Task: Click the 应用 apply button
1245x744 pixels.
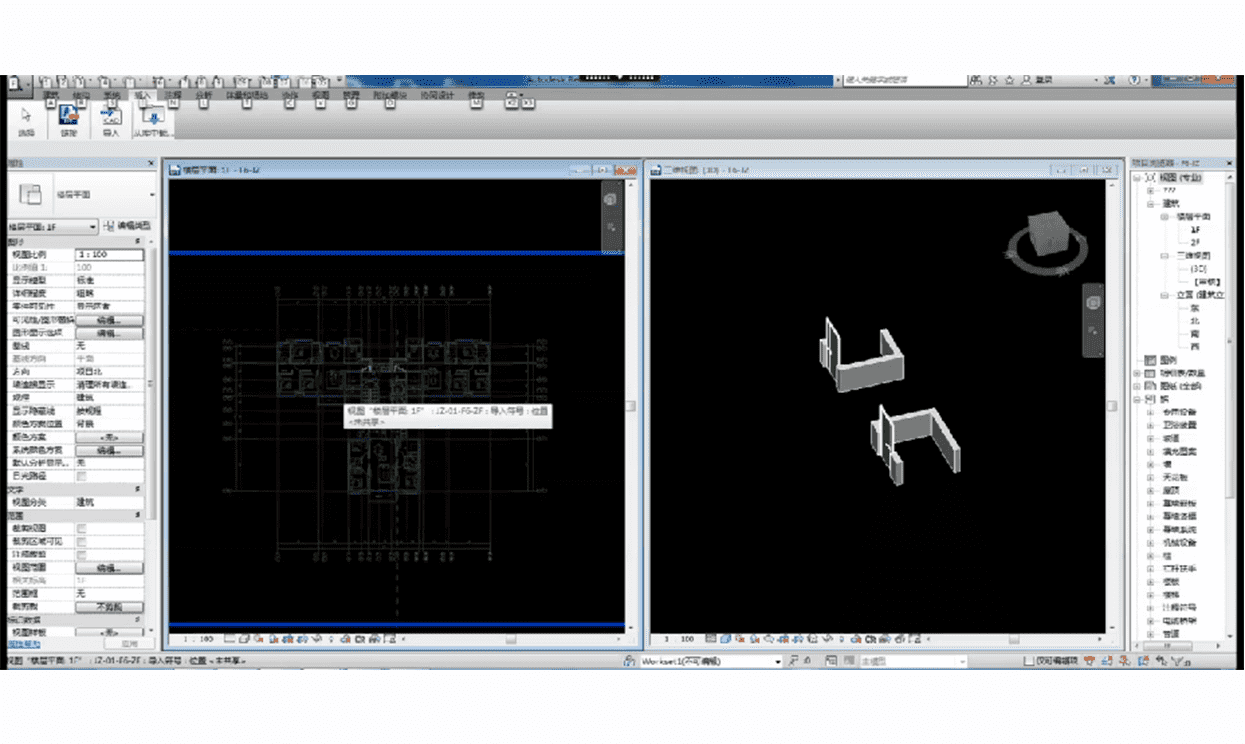Action: coord(130,645)
